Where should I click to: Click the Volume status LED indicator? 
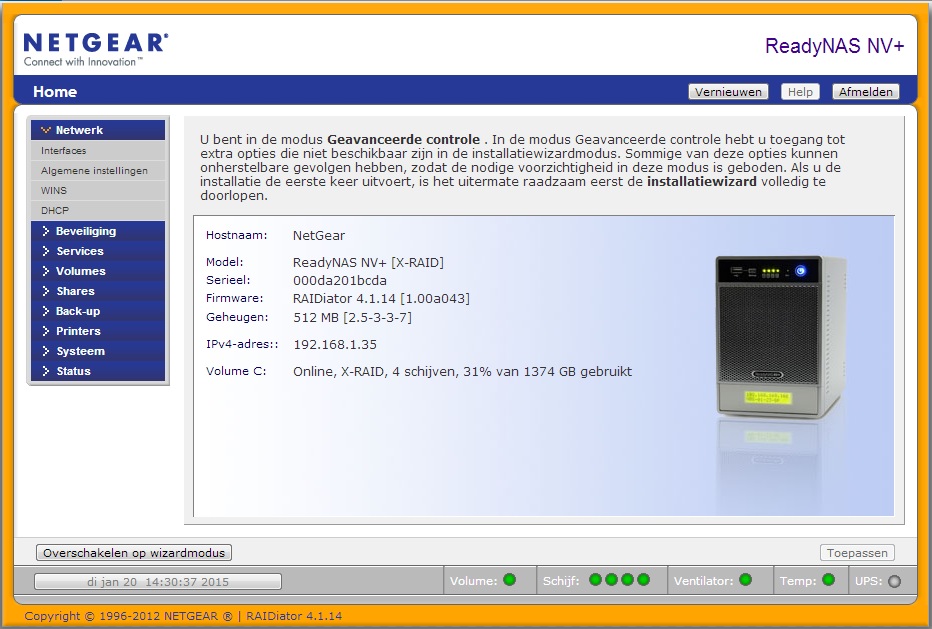point(509,580)
